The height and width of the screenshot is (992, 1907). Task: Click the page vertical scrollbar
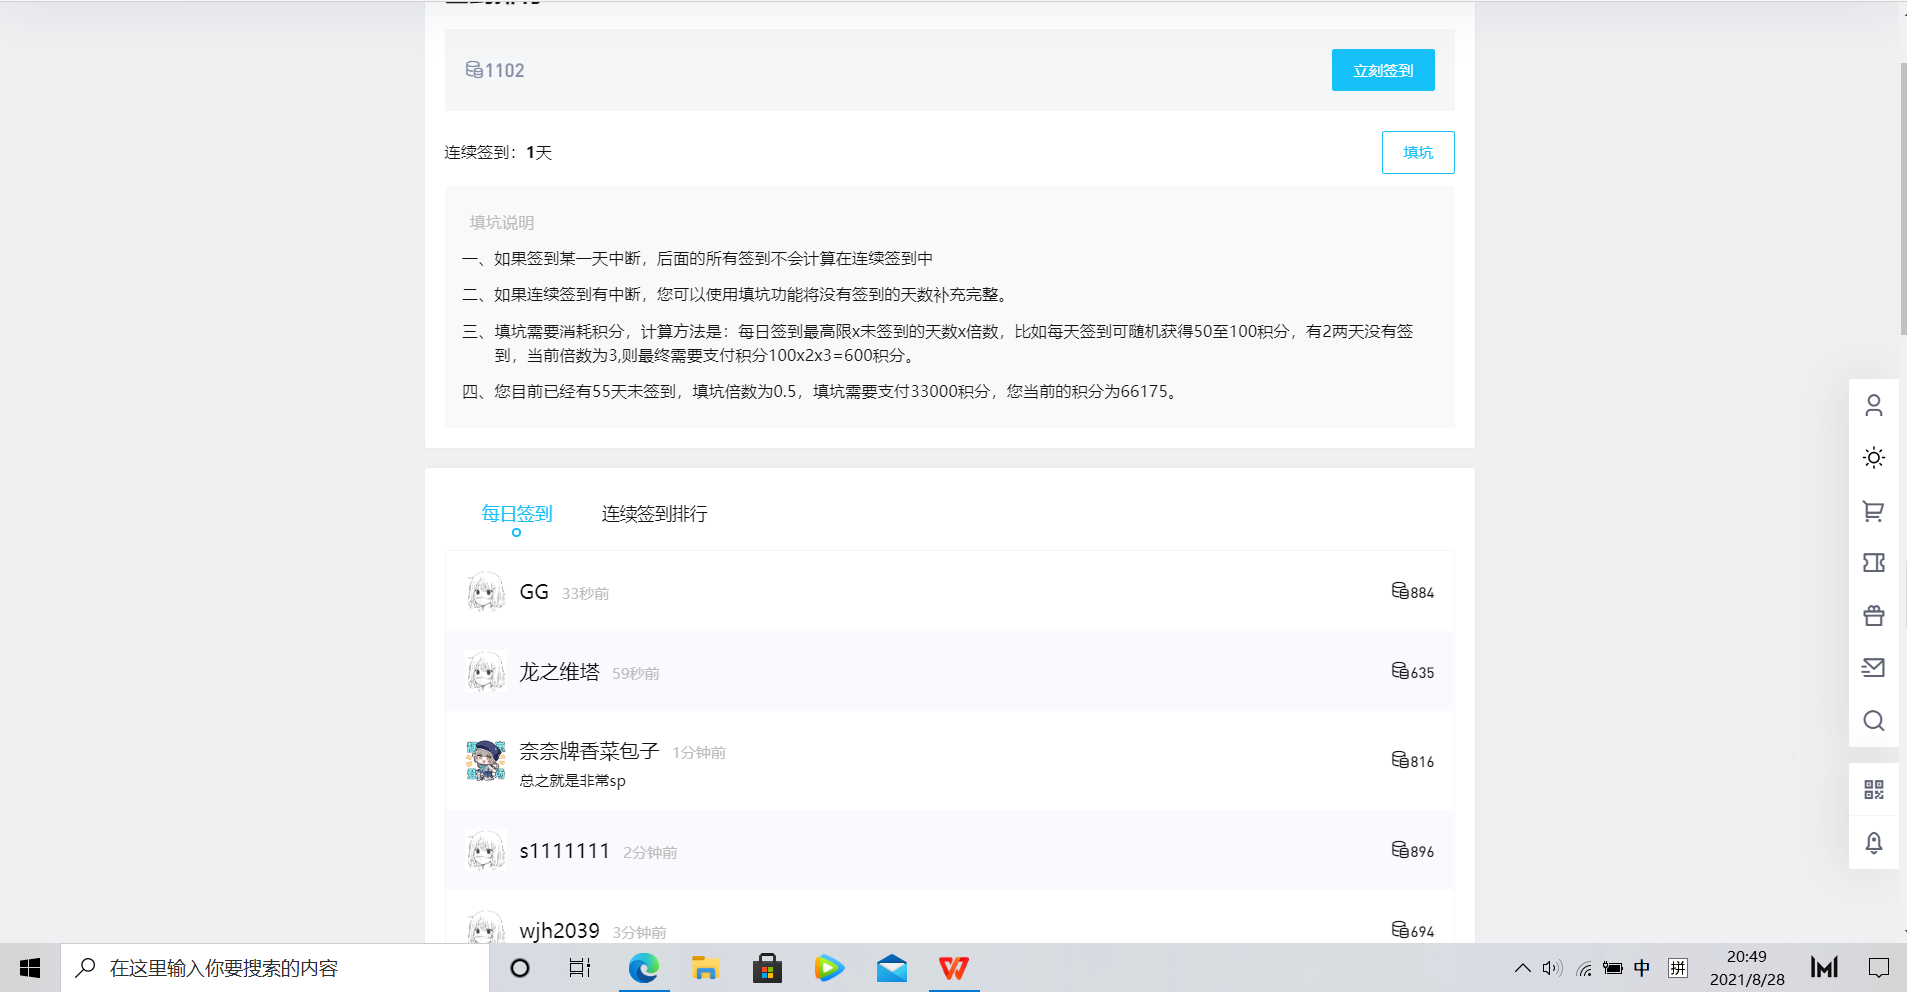[1902, 200]
